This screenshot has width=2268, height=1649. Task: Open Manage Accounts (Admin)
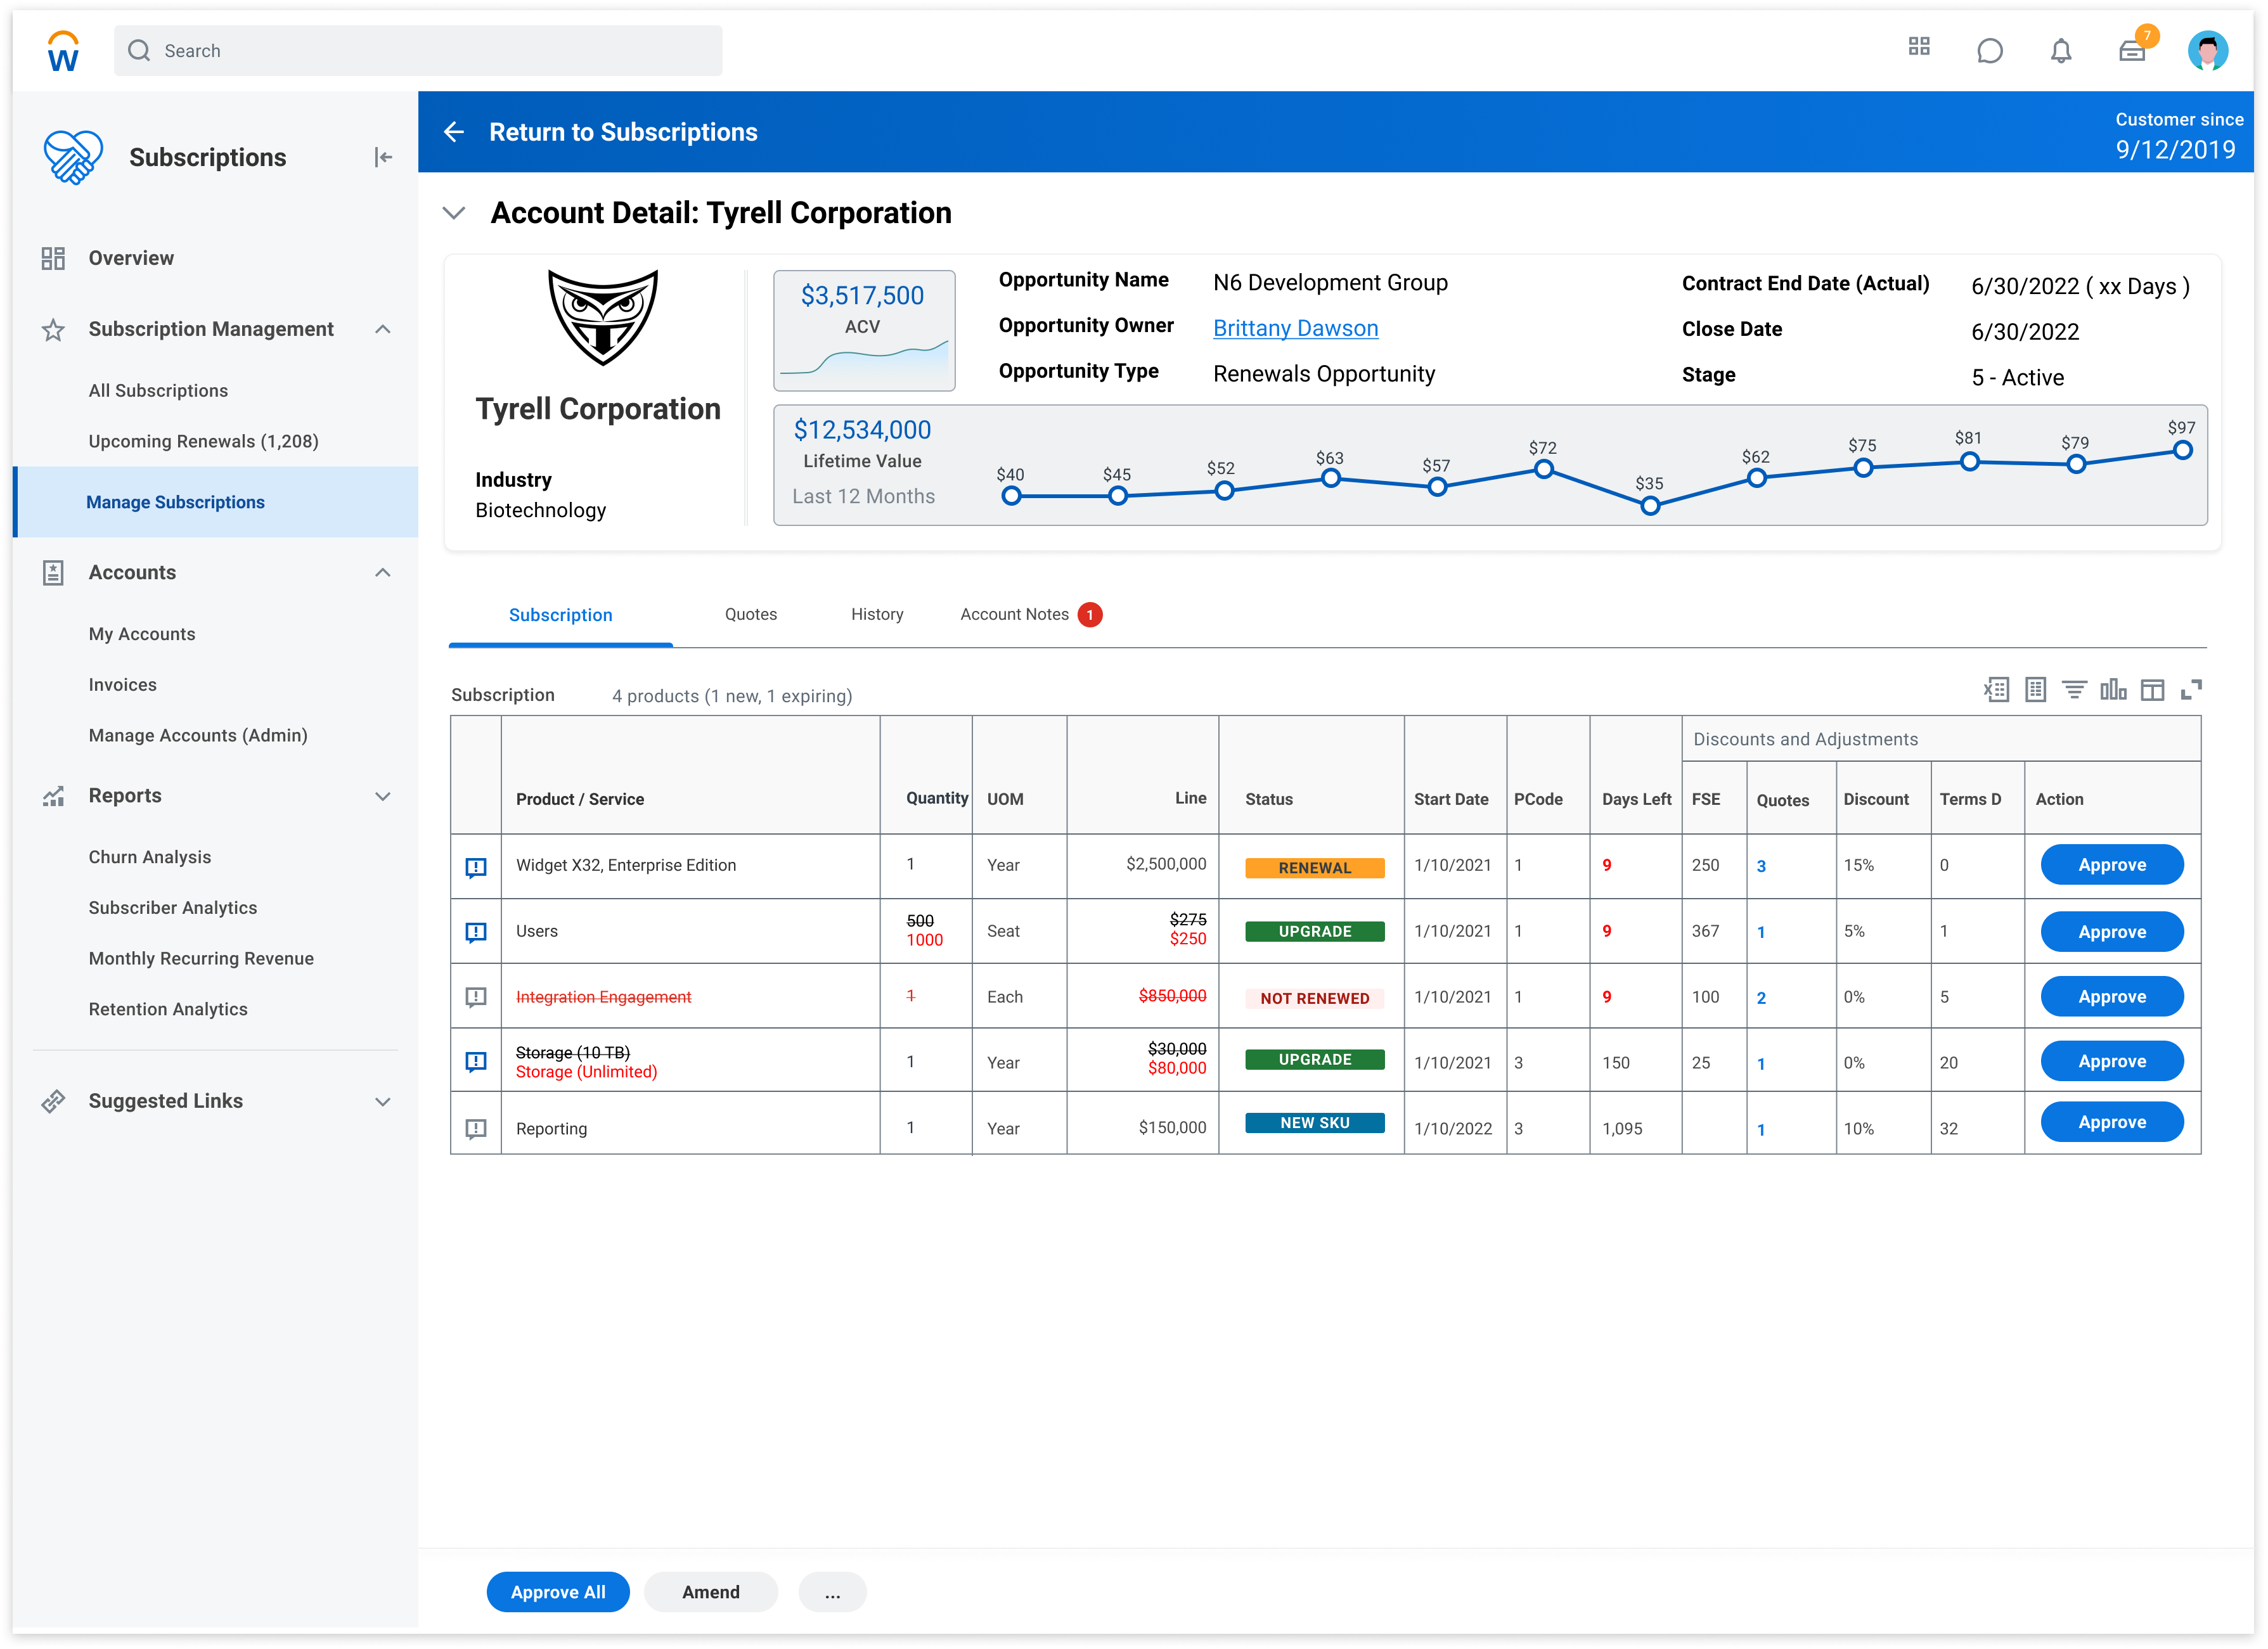pyautogui.click(x=198, y=735)
